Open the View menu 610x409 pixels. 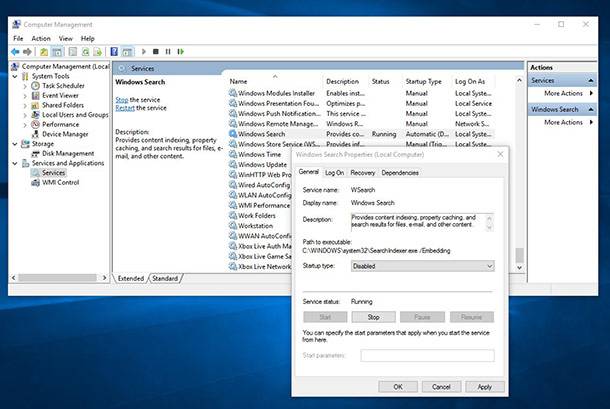(x=65, y=39)
